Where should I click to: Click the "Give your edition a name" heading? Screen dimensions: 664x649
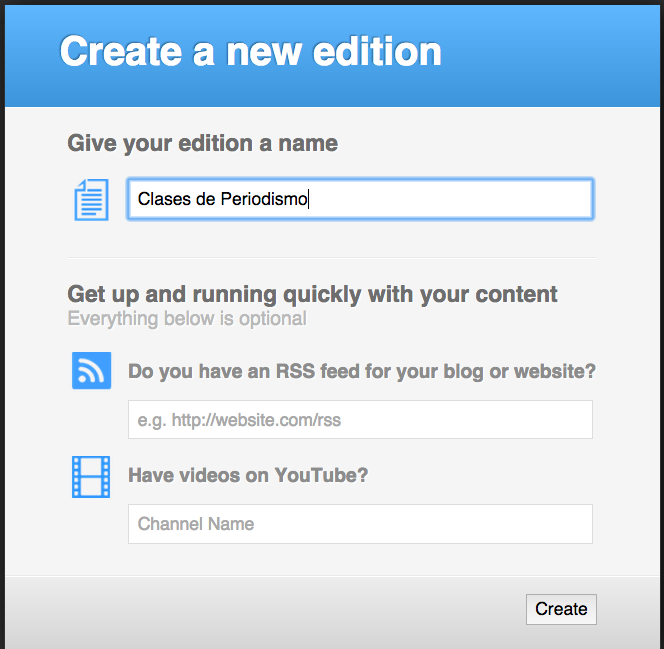[x=202, y=143]
